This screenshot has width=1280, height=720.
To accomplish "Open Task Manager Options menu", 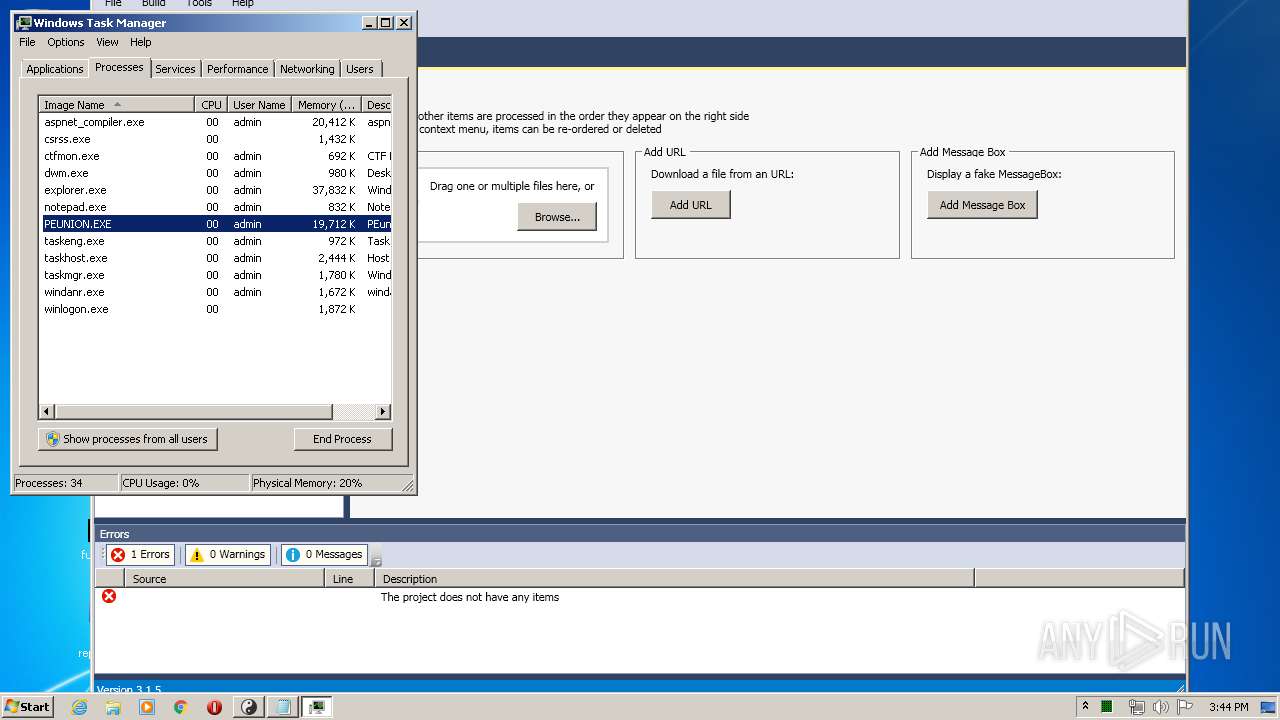I will pos(66,42).
